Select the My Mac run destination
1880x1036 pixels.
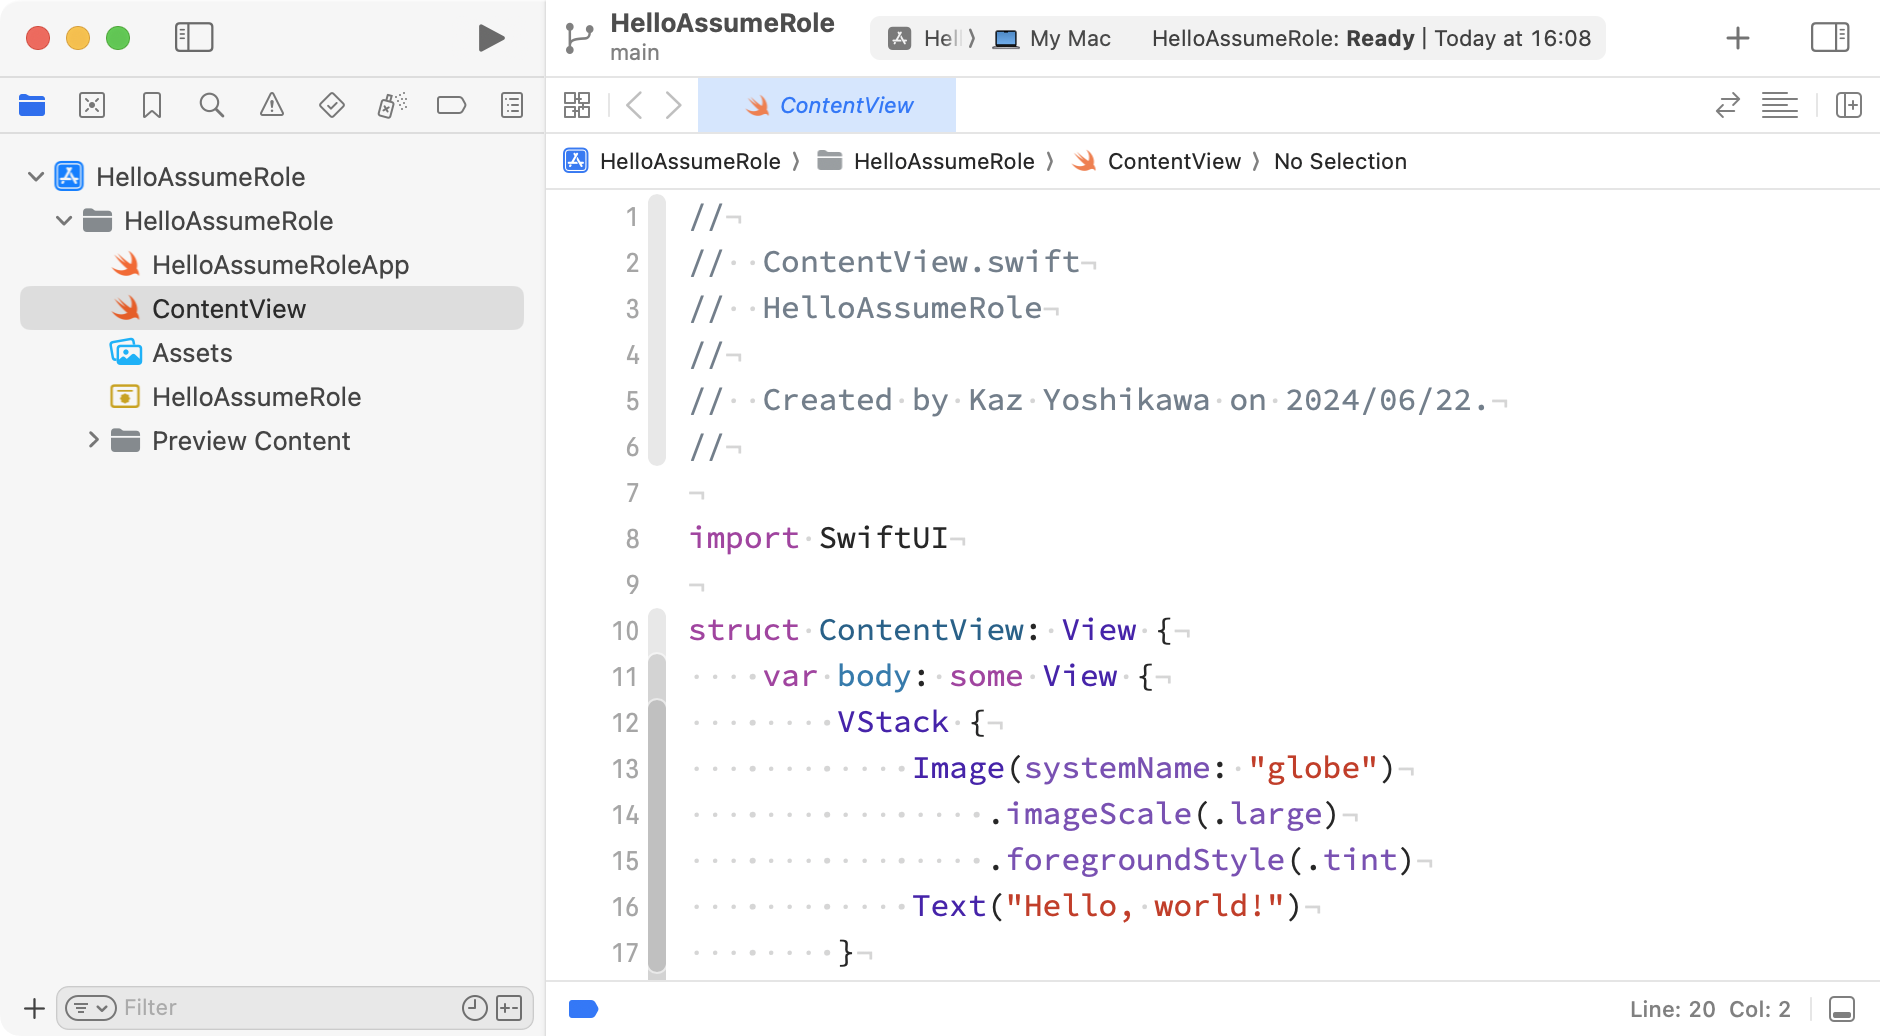click(1052, 38)
